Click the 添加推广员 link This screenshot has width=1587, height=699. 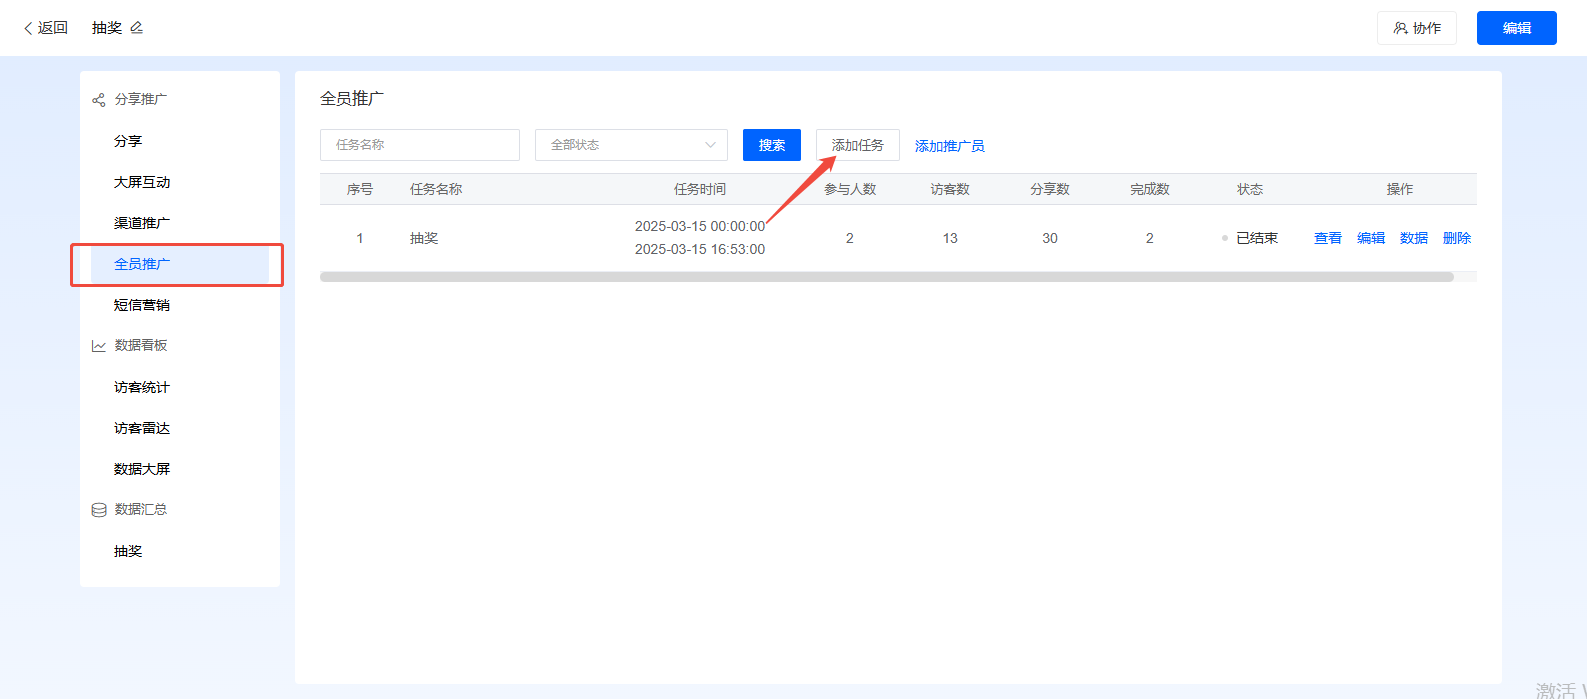coord(950,146)
